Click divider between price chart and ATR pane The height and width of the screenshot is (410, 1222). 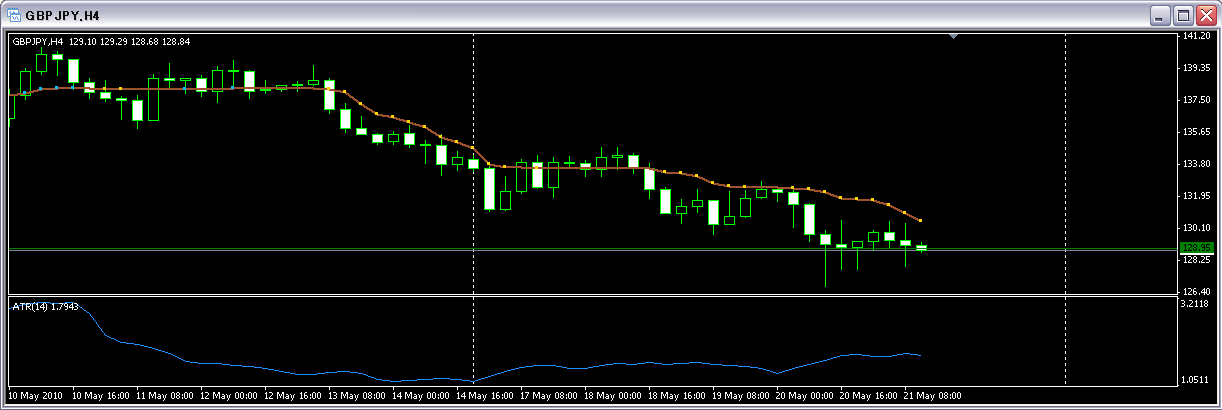[600, 295]
